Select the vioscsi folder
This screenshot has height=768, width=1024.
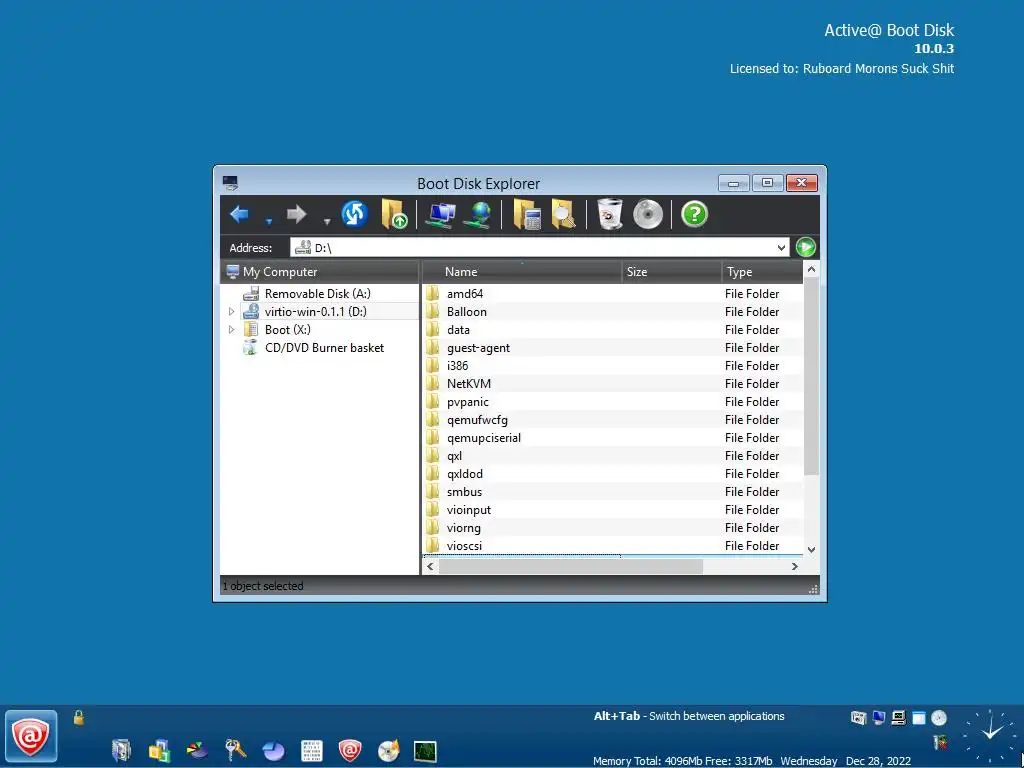pos(464,546)
